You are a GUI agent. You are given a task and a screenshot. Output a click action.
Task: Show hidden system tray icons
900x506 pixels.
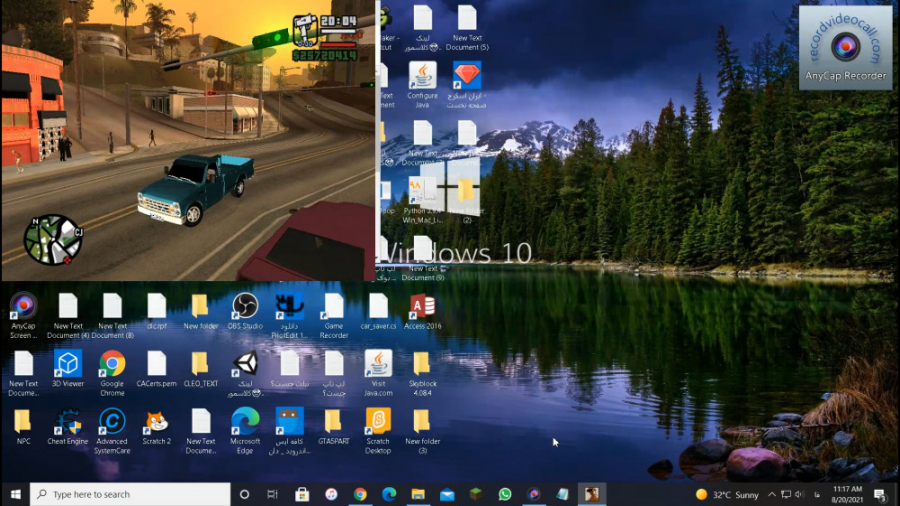772,494
